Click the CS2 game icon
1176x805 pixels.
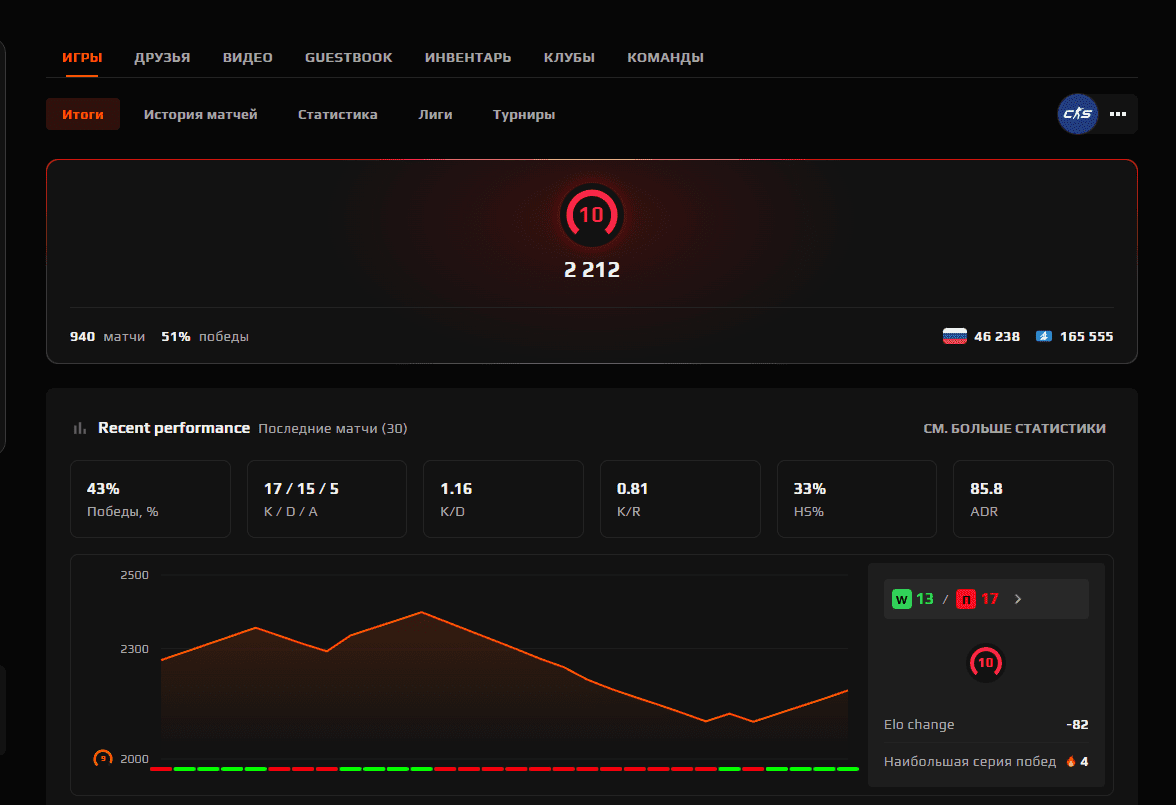coord(1077,114)
